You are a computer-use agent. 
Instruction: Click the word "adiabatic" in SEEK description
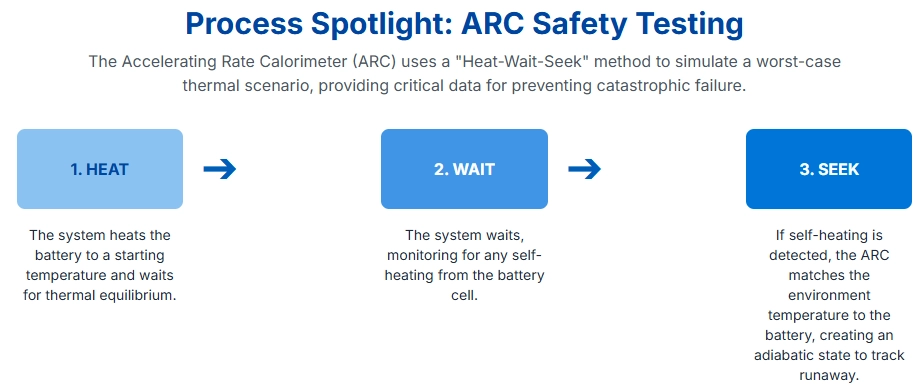click(x=783, y=355)
